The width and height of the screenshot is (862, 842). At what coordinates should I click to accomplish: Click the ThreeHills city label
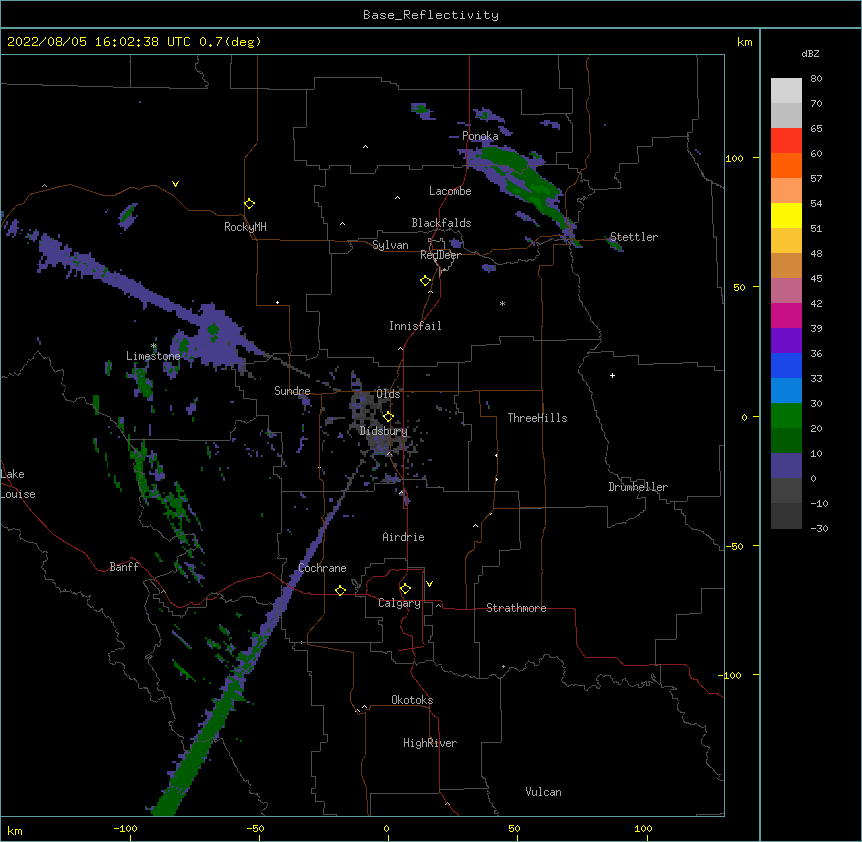537,418
